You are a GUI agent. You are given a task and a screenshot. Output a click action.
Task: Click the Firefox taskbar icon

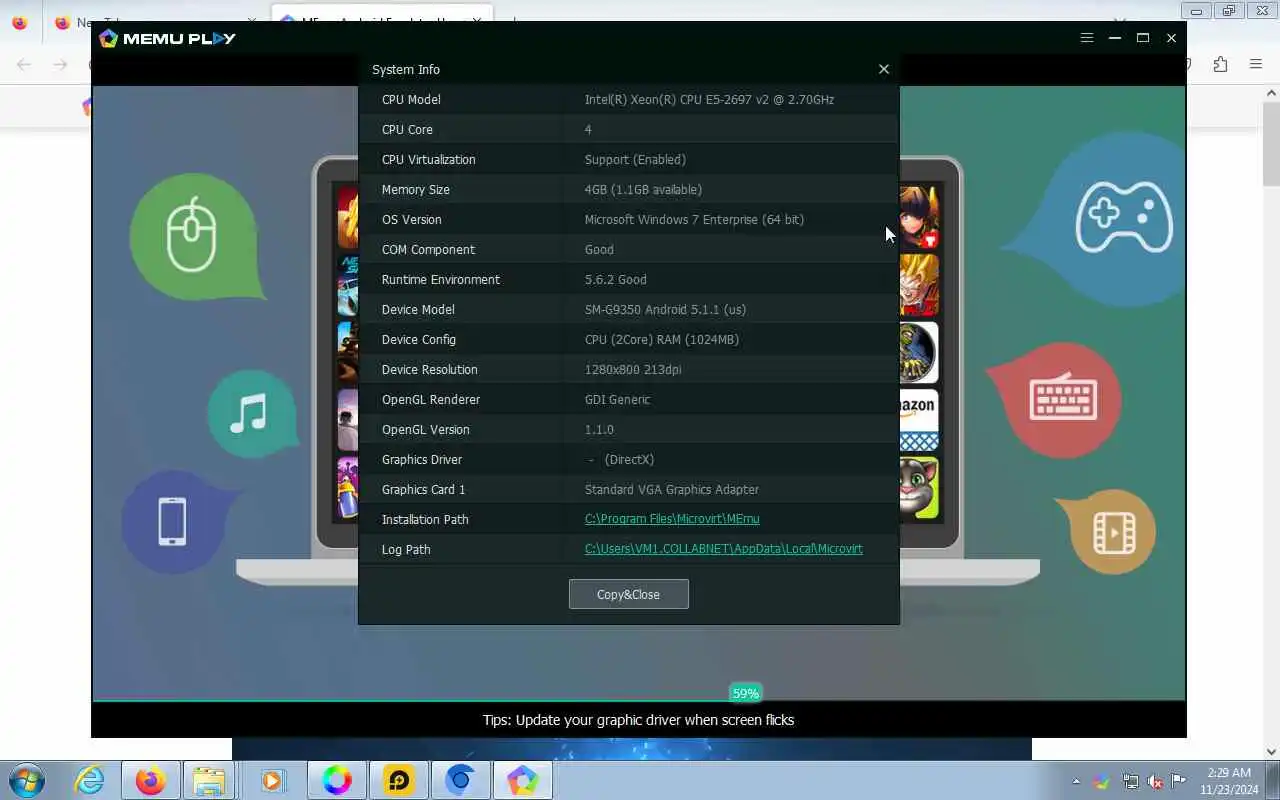[x=151, y=780]
